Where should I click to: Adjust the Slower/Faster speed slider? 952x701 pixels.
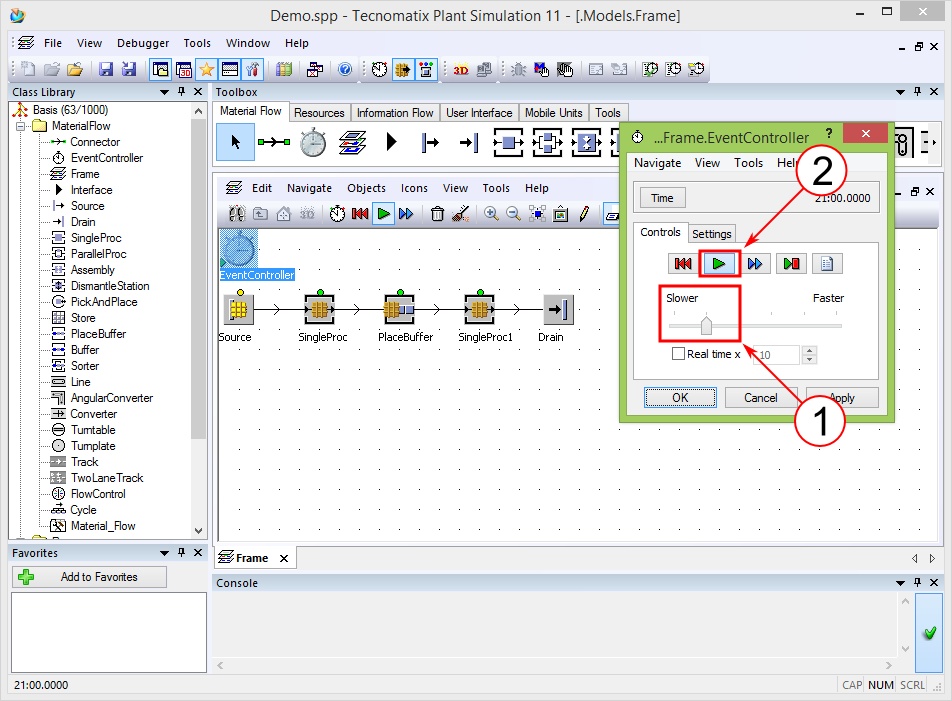click(x=706, y=325)
